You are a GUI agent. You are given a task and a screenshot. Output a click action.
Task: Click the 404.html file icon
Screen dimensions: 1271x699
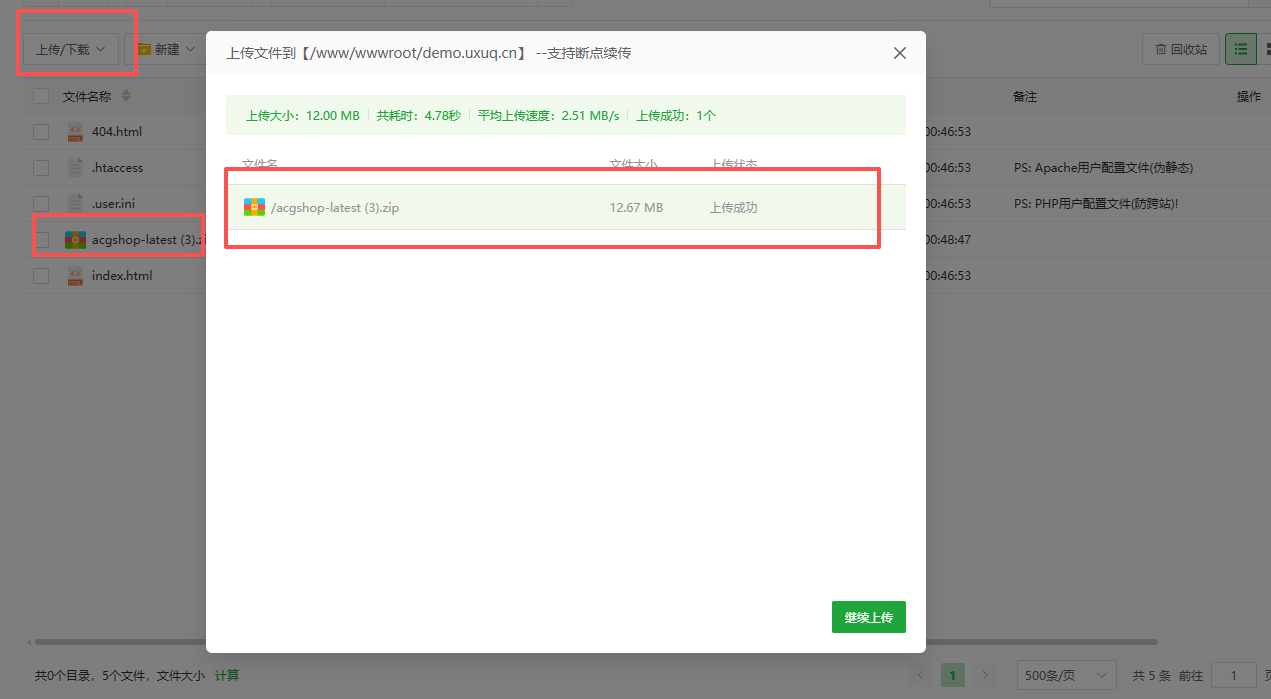click(76, 132)
